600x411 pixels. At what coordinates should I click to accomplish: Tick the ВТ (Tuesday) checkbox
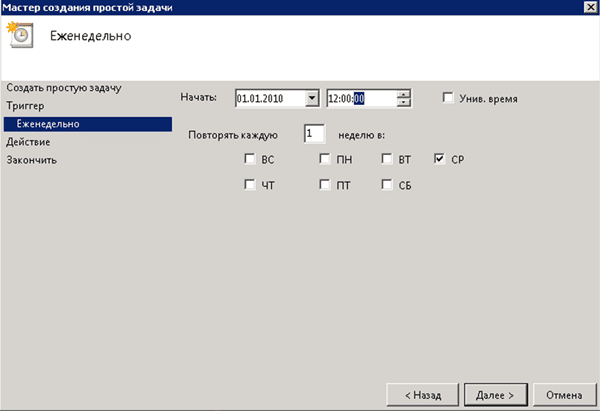[x=387, y=159]
